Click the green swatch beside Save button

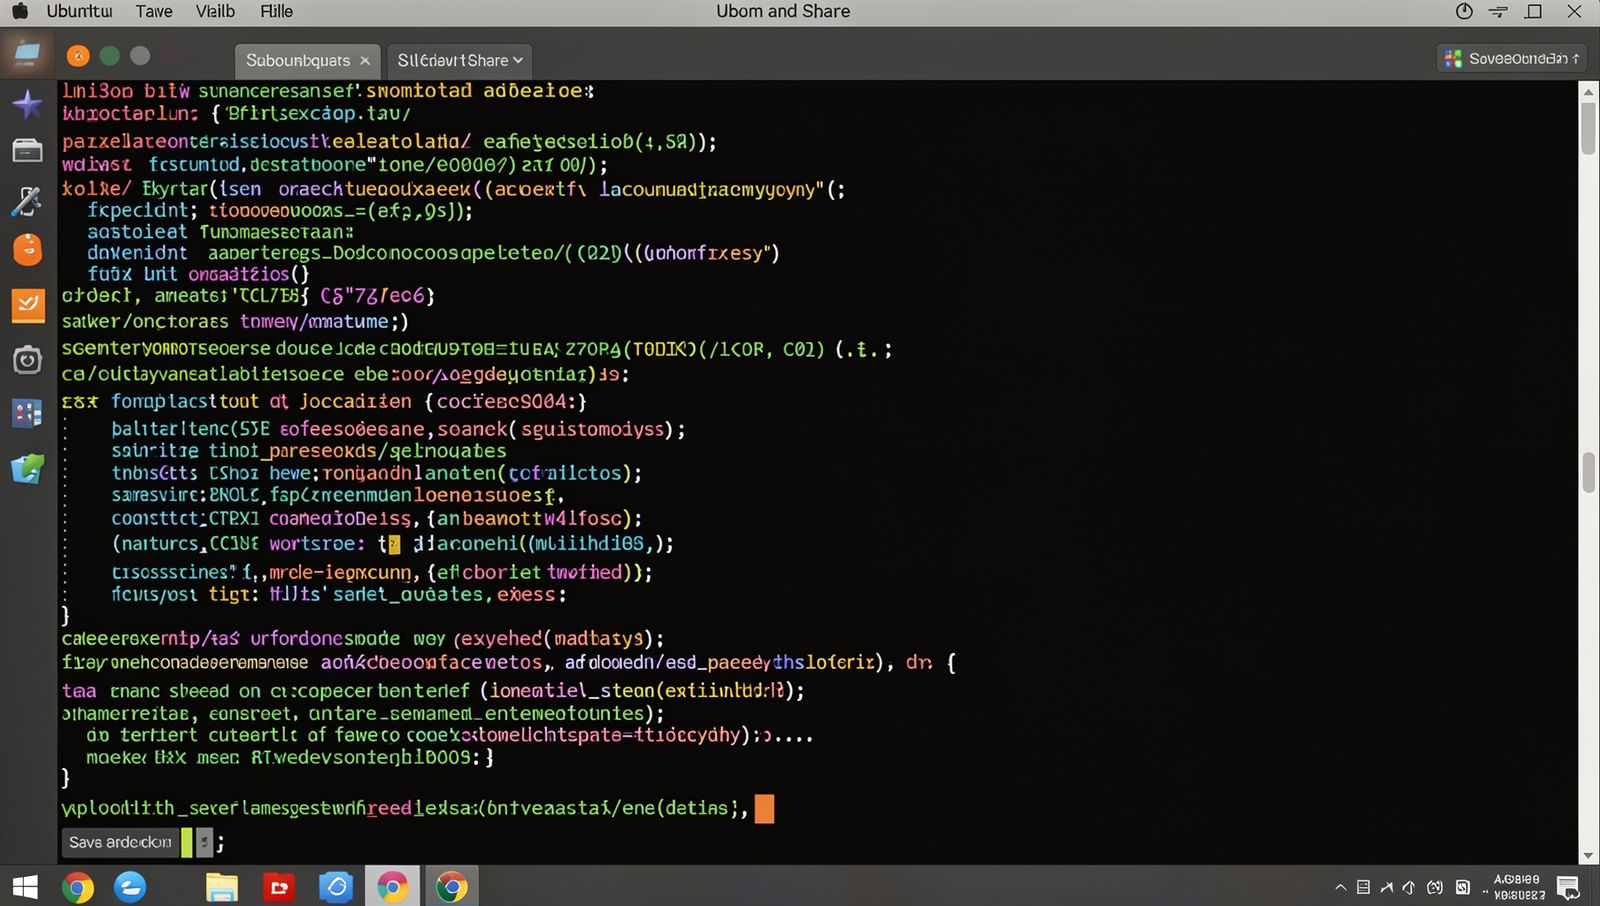(x=186, y=842)
